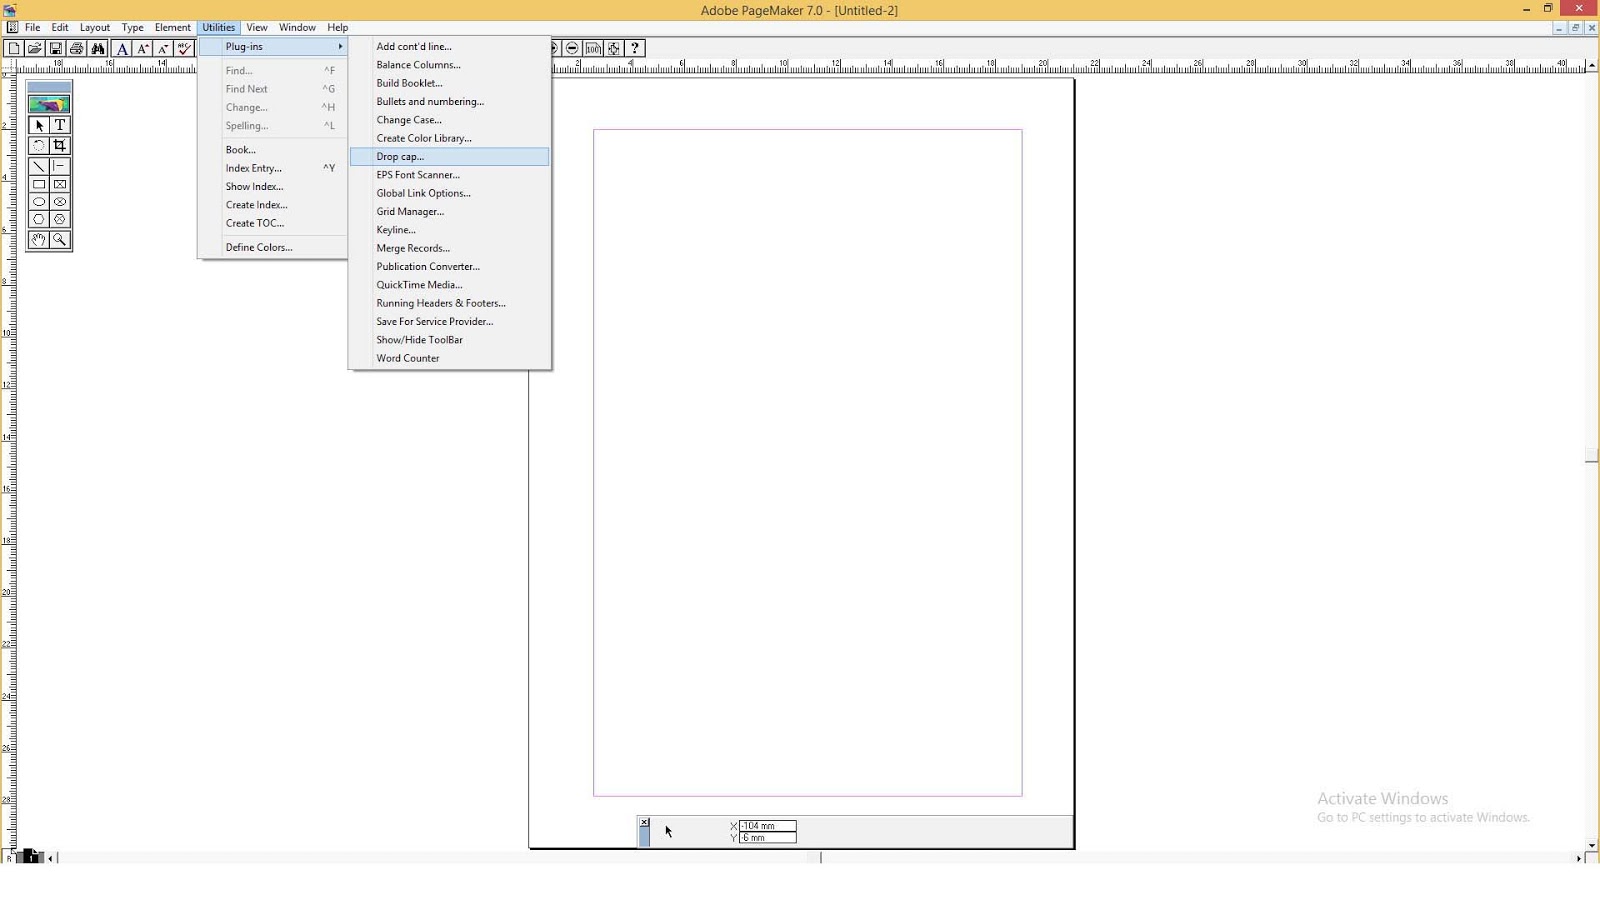Select EPS Font Scanner... plug-in
This screenshot has width=1600, height=900.
tap(450, 175)
